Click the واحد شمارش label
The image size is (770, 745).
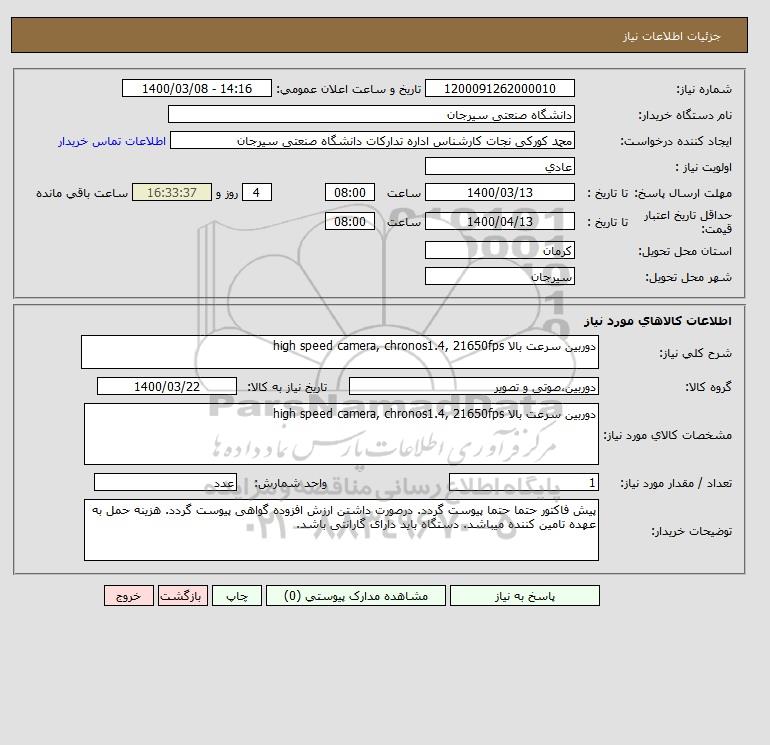pyautogui.click(x=290, y=483)
